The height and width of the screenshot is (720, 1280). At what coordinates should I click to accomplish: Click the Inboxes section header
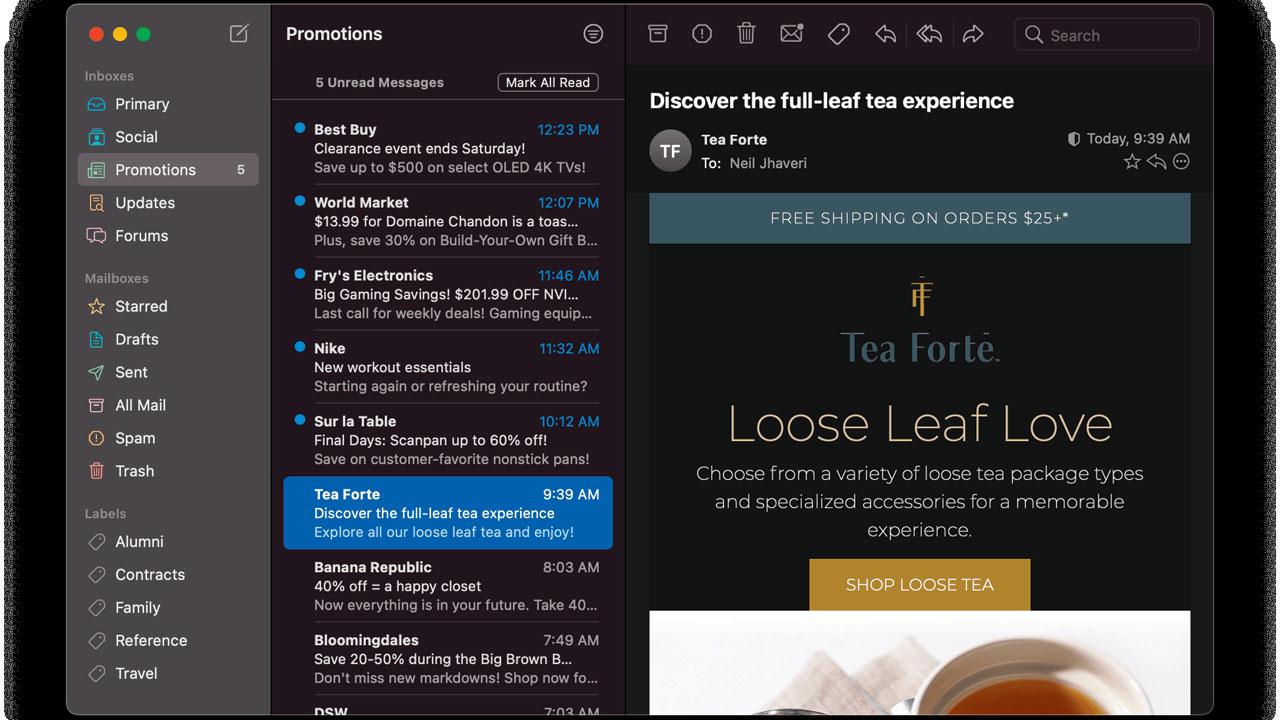tap(109, 76)
